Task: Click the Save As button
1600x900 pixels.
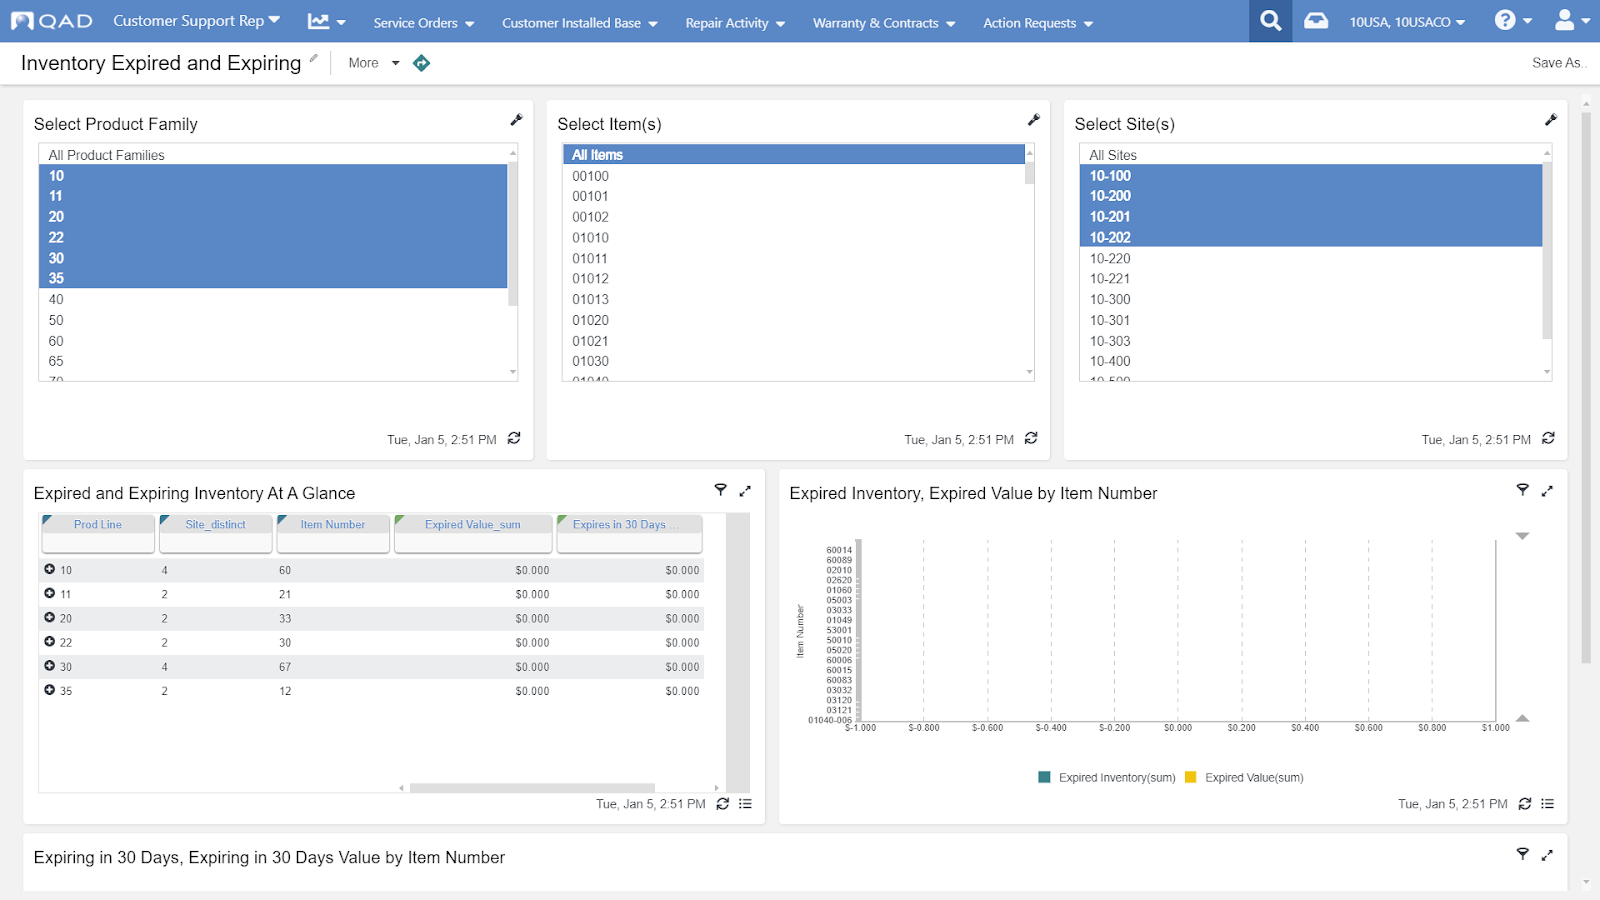Action: coord(1557,63)
